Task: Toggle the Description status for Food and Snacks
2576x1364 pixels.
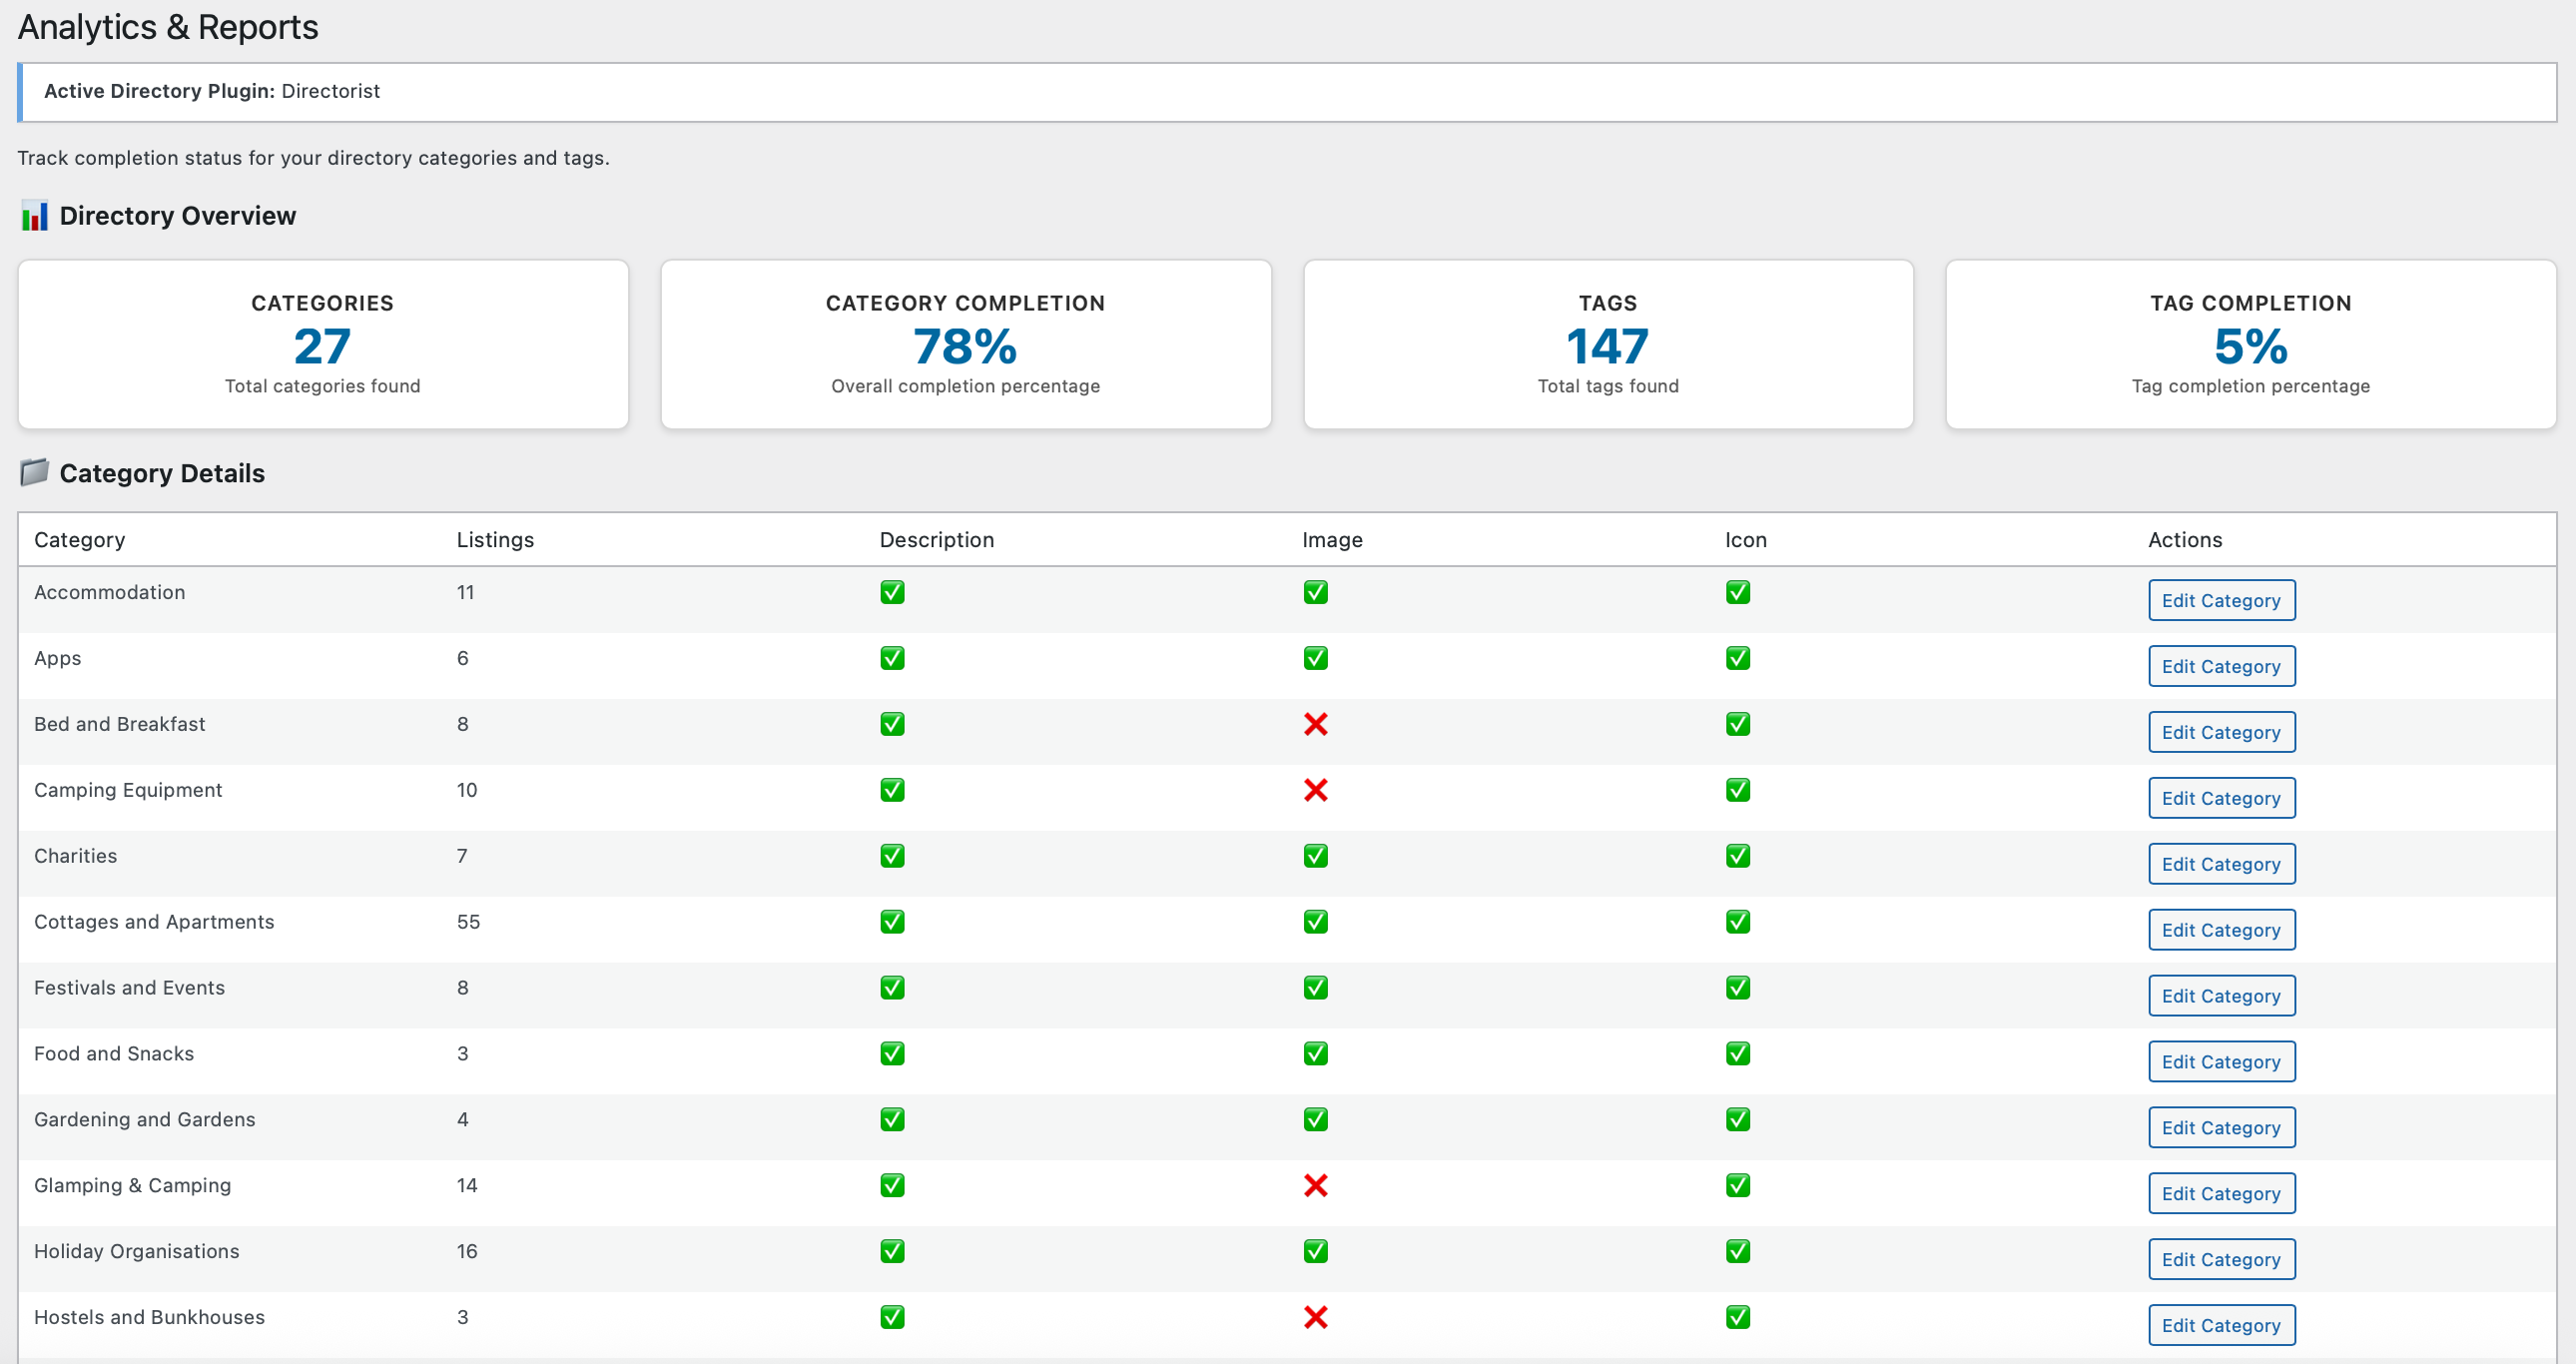Action: click(892, 1053)
